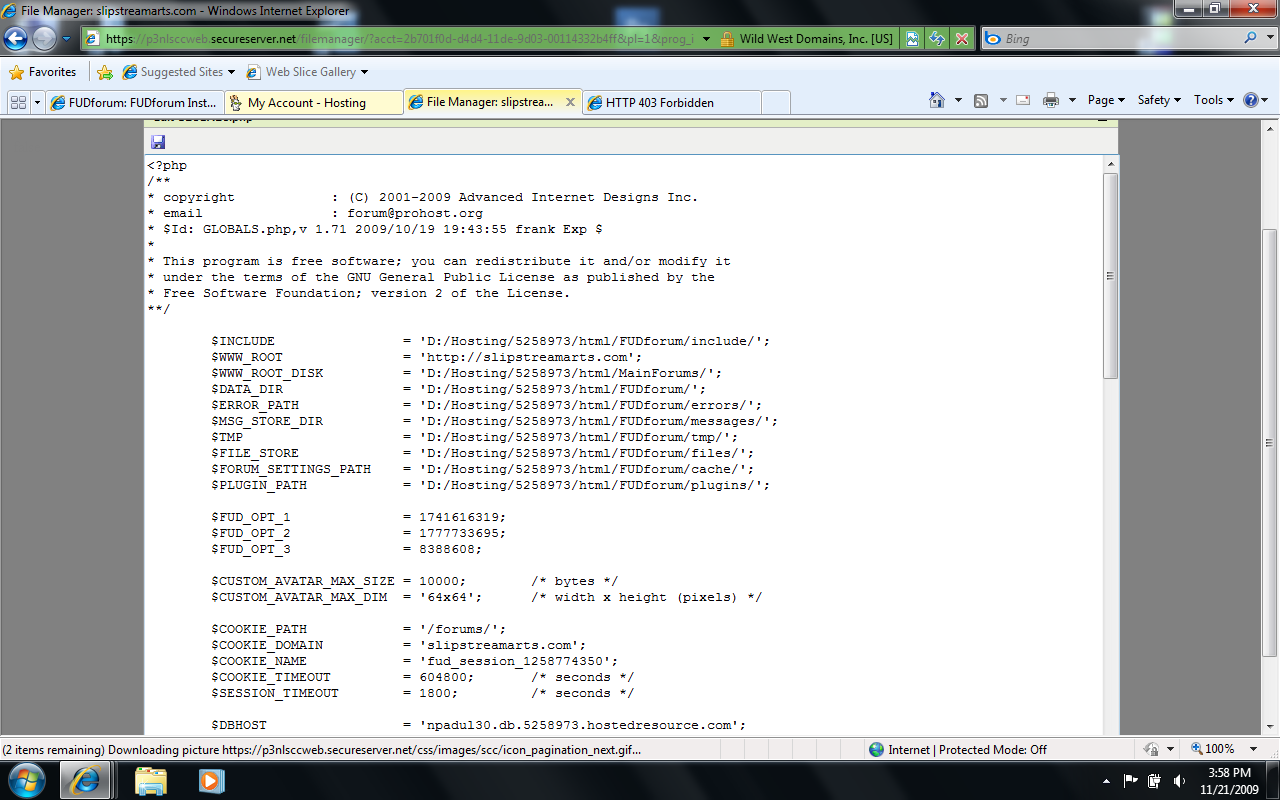Refresh the current page
The width and height of the screenshot is (1280, 800).
pyautogui.click(x=937, y=39)
